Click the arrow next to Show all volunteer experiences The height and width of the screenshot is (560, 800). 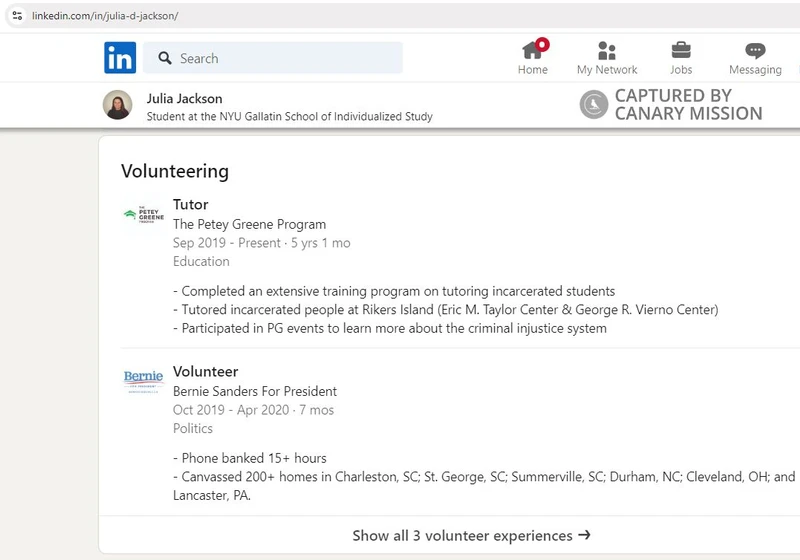[x=585, y=535]
